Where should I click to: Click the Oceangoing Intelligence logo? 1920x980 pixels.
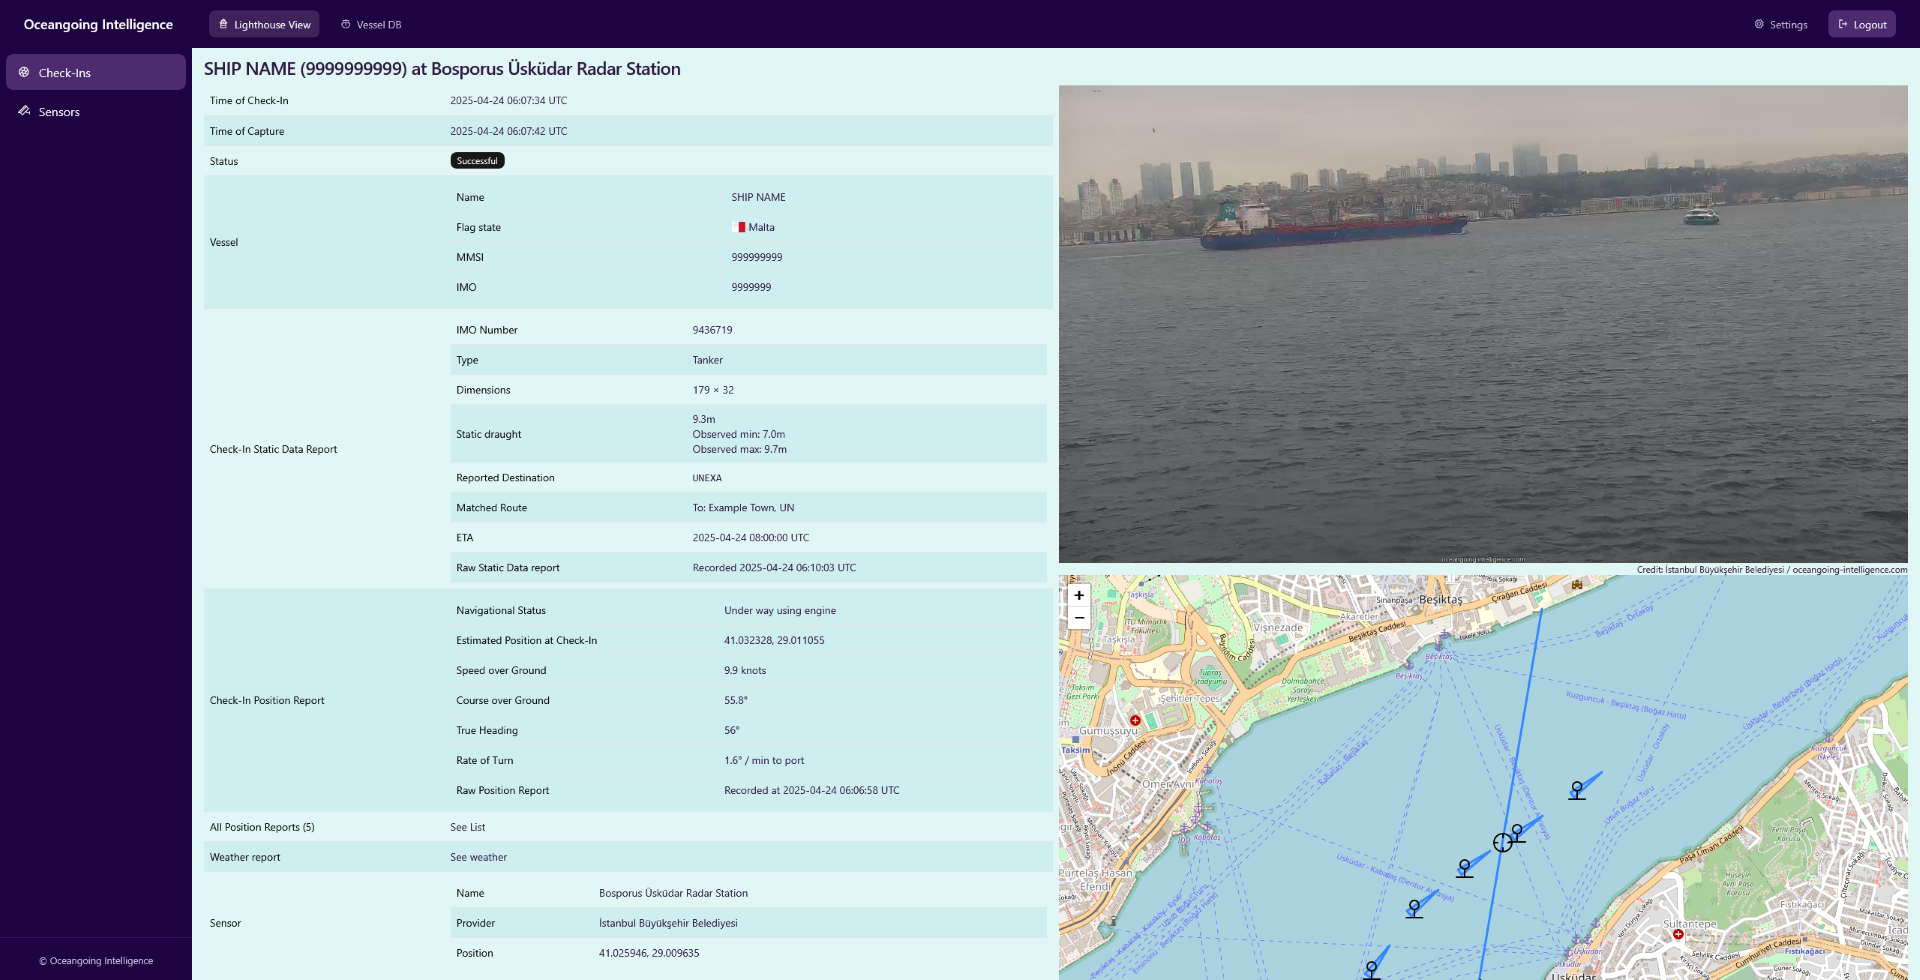click(97, 24)
